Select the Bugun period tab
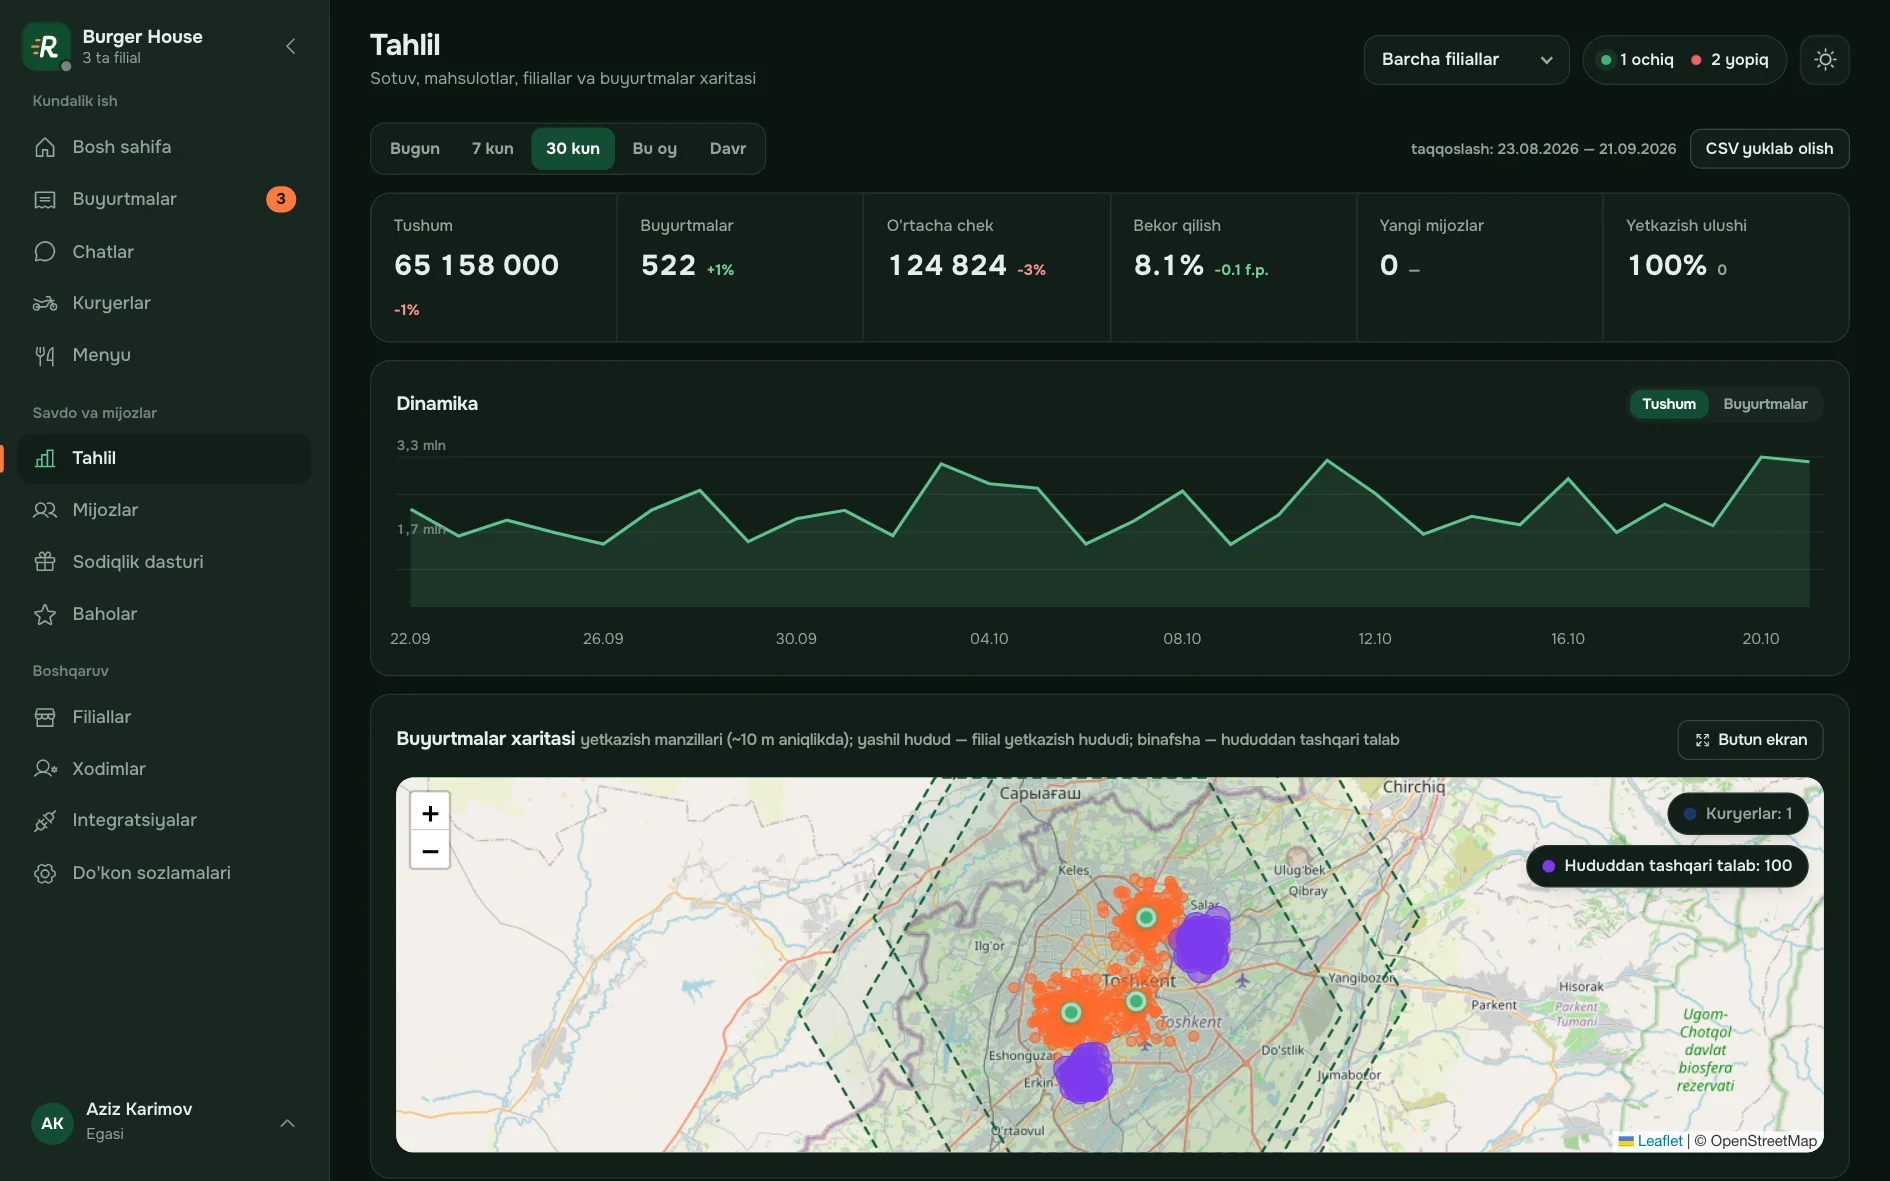 (415, 149)
